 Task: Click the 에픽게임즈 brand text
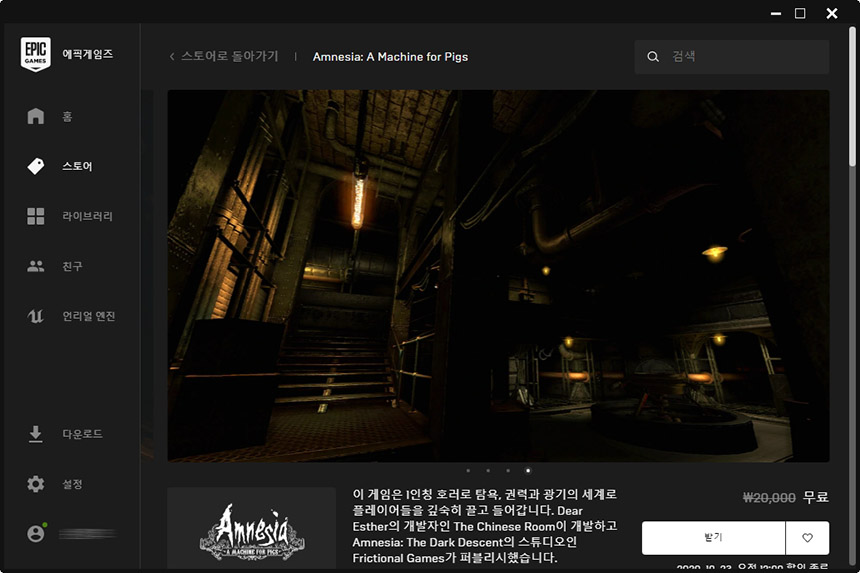pos(88,54)
